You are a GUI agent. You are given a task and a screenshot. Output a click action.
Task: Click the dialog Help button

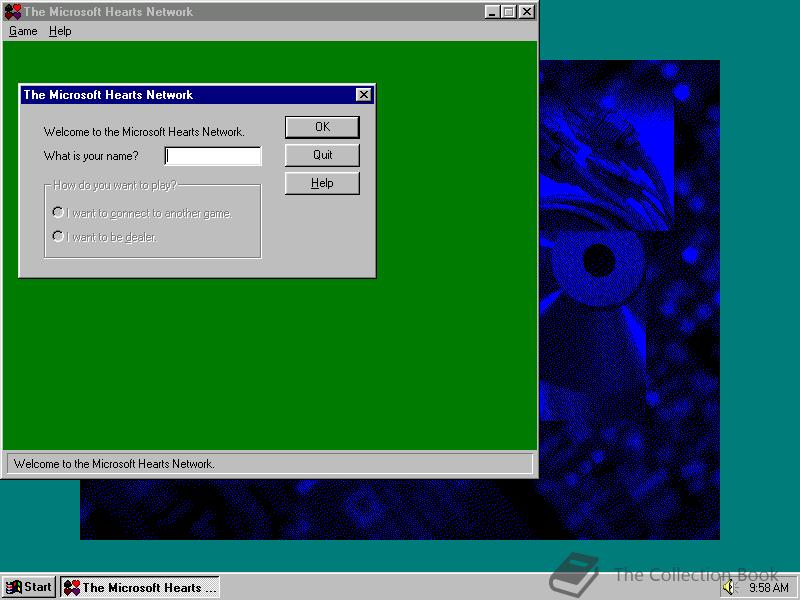322,183
